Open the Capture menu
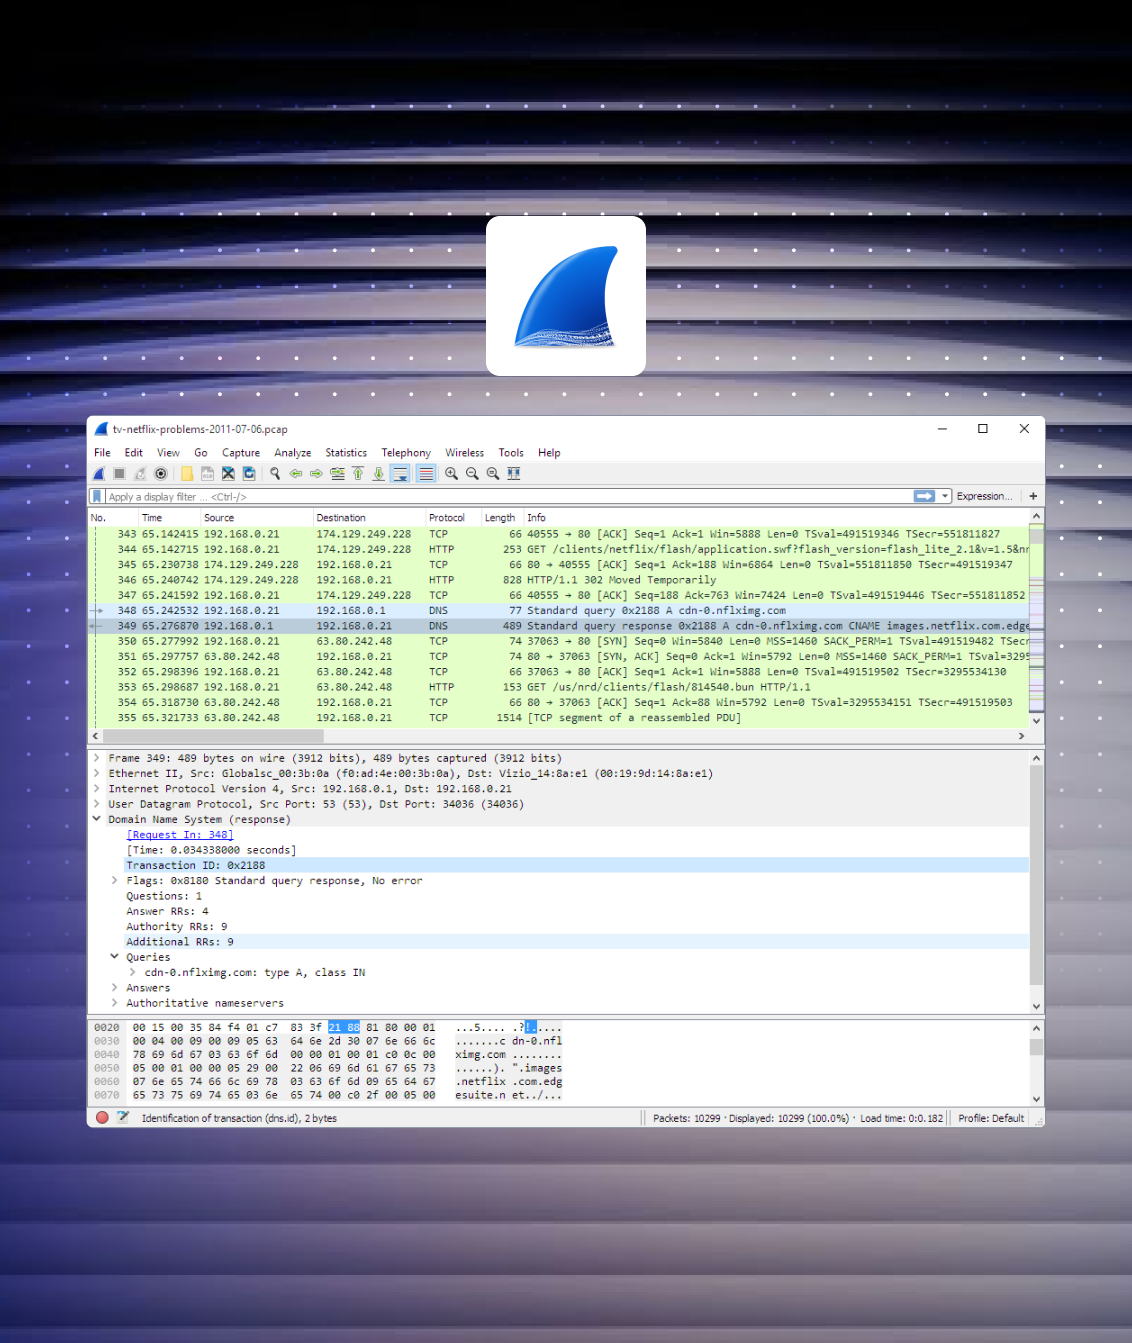1132x1343 pixels. pos(241,453)
